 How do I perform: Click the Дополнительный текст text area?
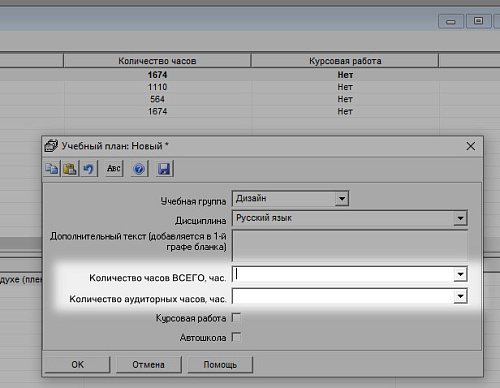pyautogui.click(x=350, y=246)
